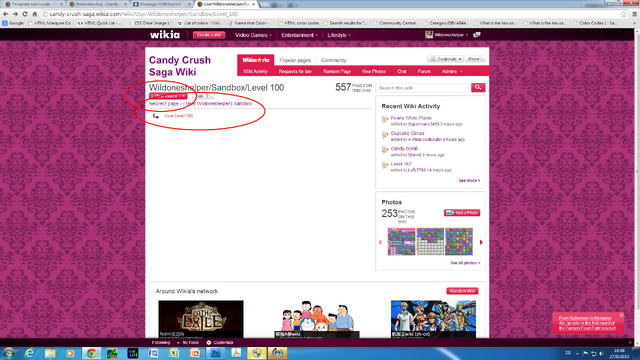Viewport: 640px width, 360px height.
Task: Open the Contribute dropdown
Action: (x=445, y=59)
